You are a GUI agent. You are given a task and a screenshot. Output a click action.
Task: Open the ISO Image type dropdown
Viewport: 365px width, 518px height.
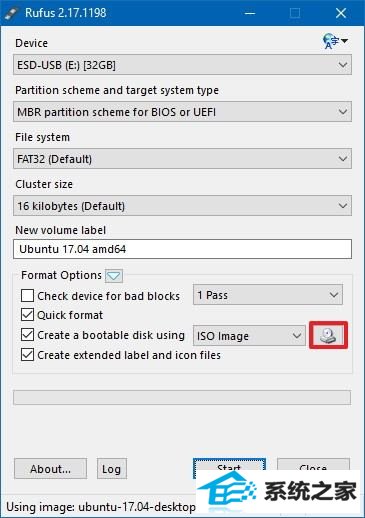pos(249,336)
